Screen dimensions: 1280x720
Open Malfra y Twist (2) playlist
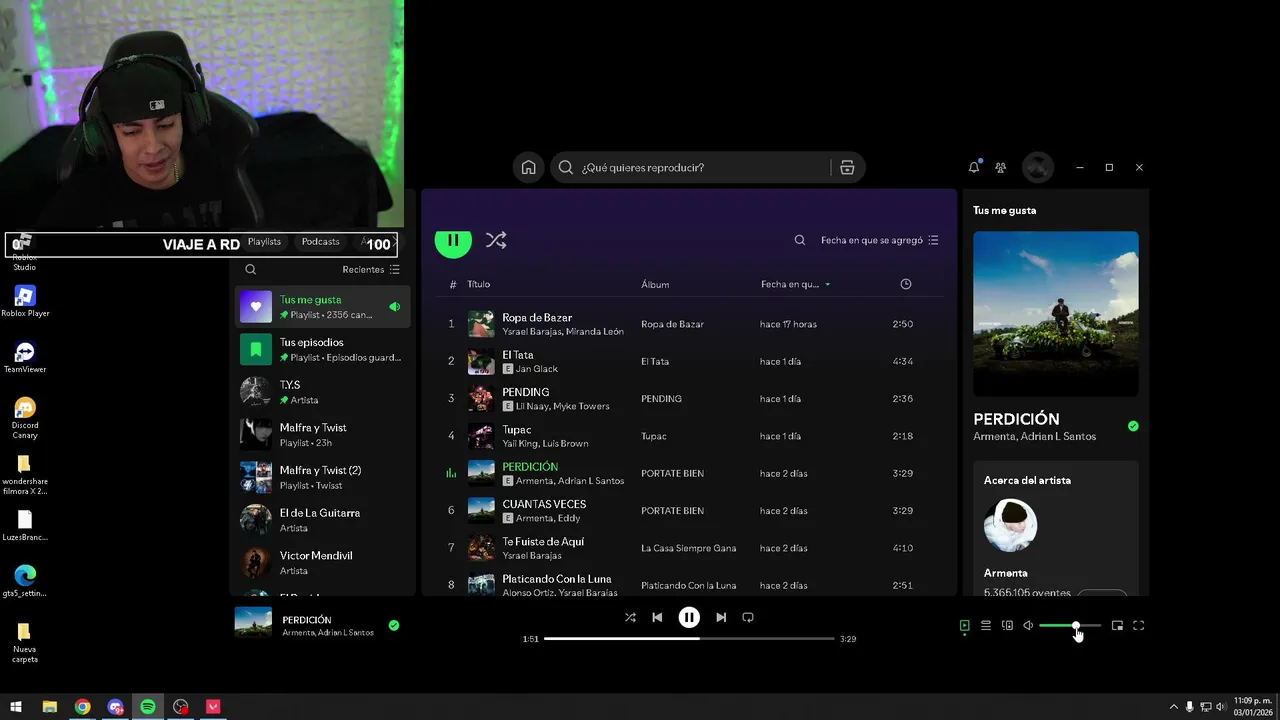323,477
